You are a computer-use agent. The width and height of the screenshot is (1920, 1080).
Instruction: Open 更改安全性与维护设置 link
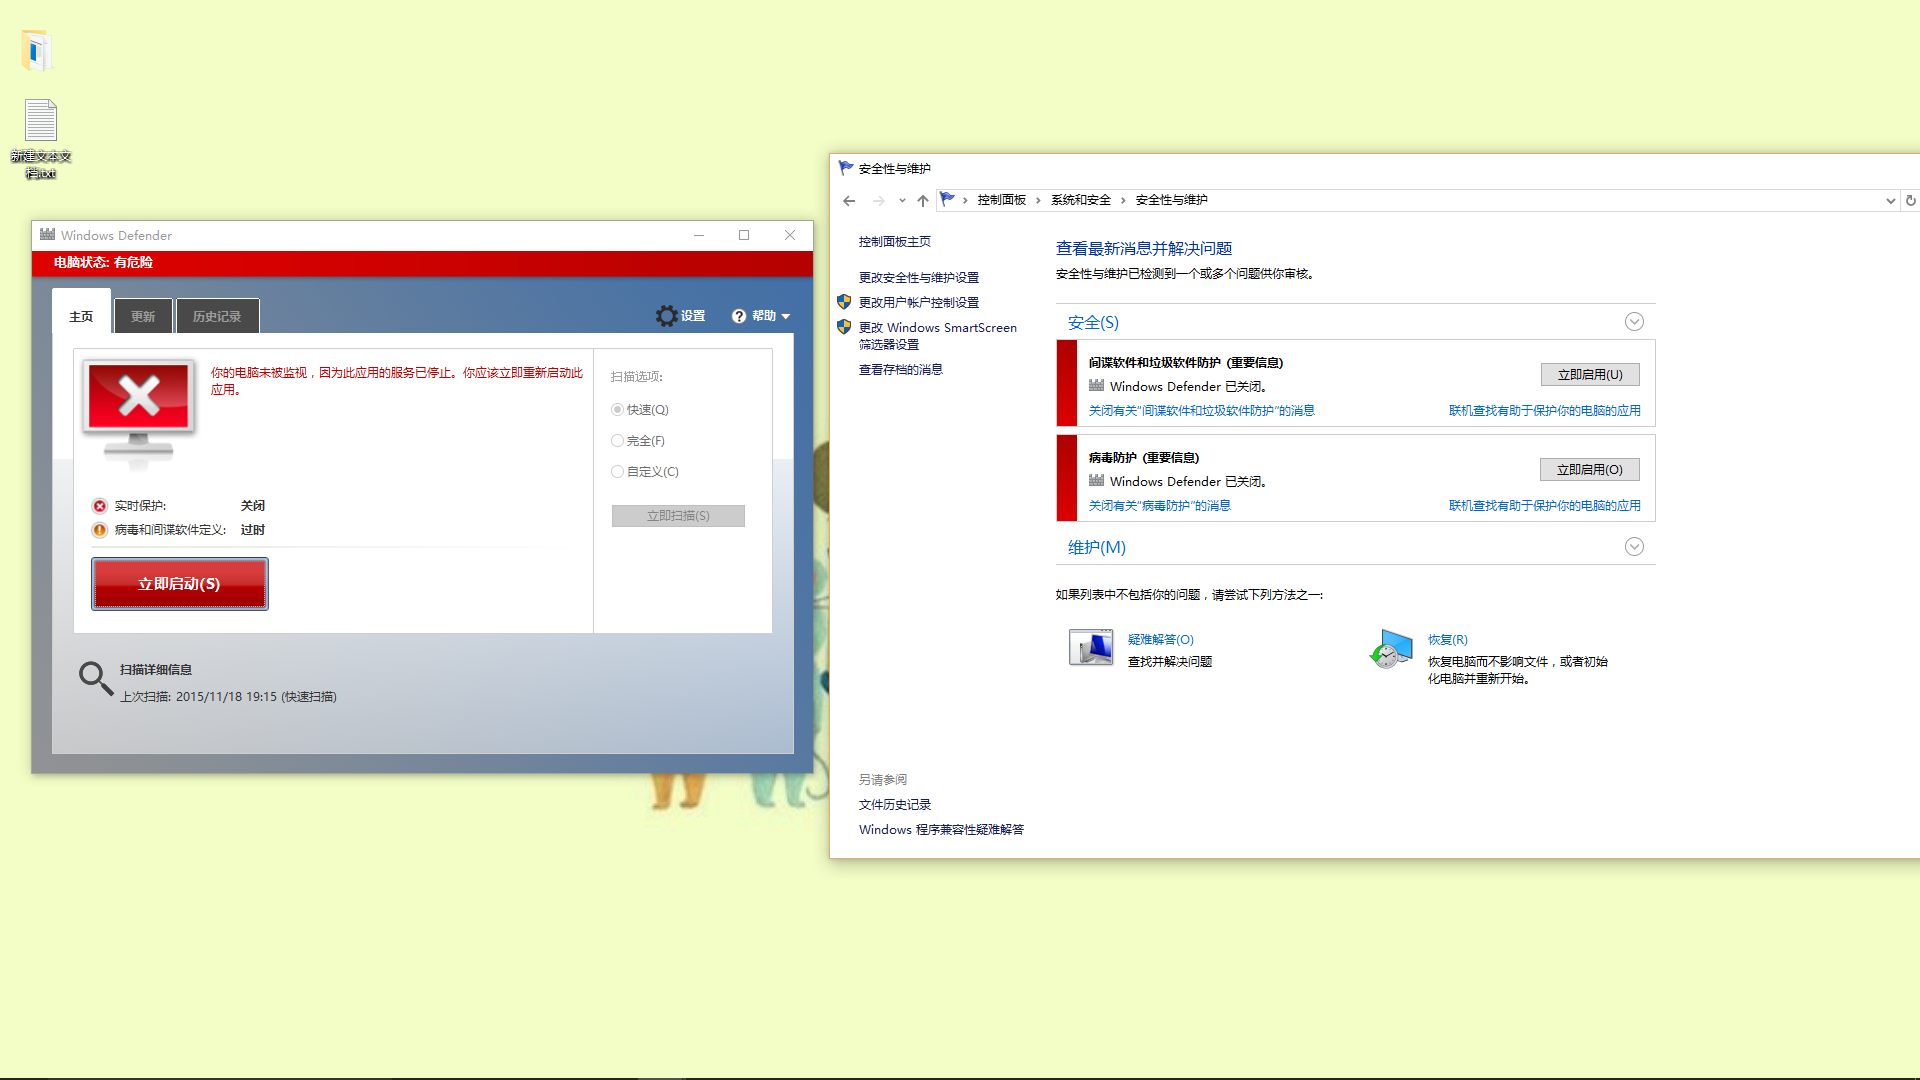[x=919, y=278]
